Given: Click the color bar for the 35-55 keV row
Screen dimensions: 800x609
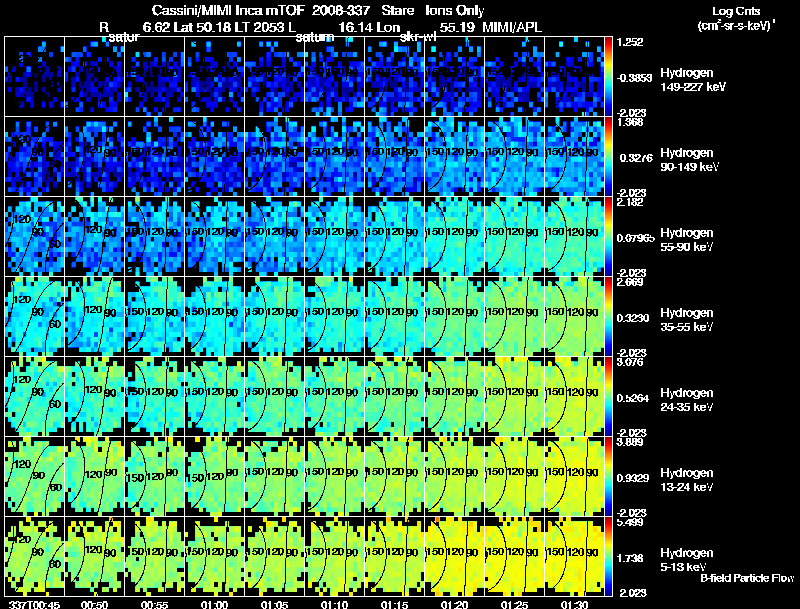Looking at the screenshot, I should point(608,316).
